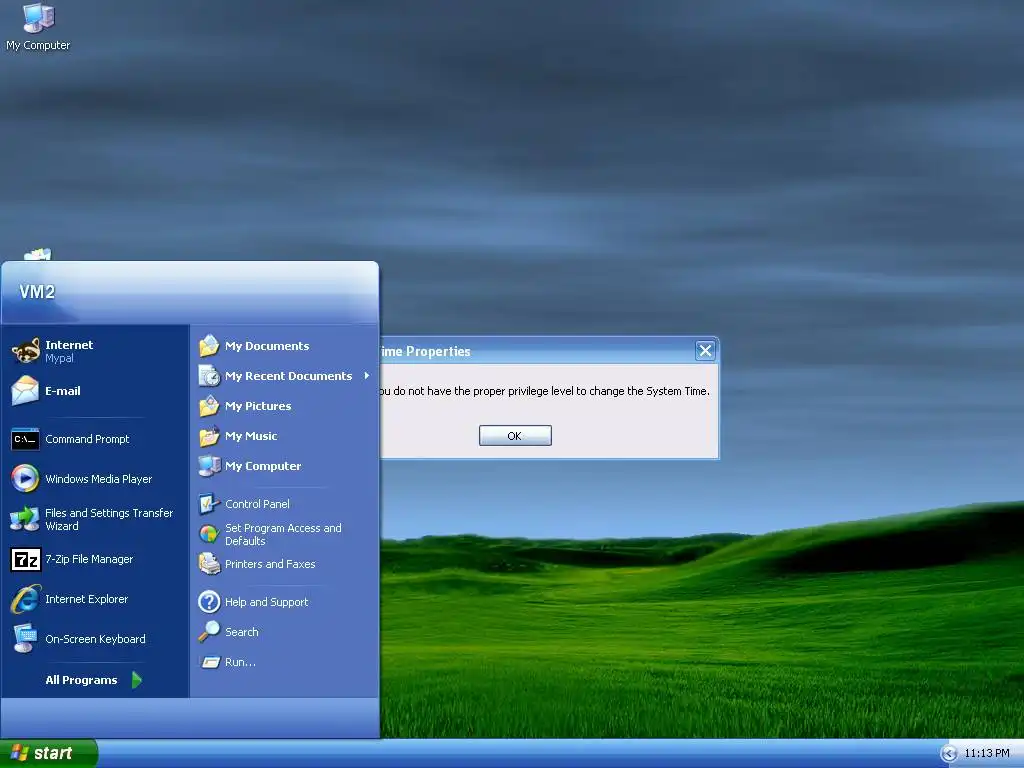Click the Mypal browser name text
This screenshot has height=768, width=1024.
[59, 359]
